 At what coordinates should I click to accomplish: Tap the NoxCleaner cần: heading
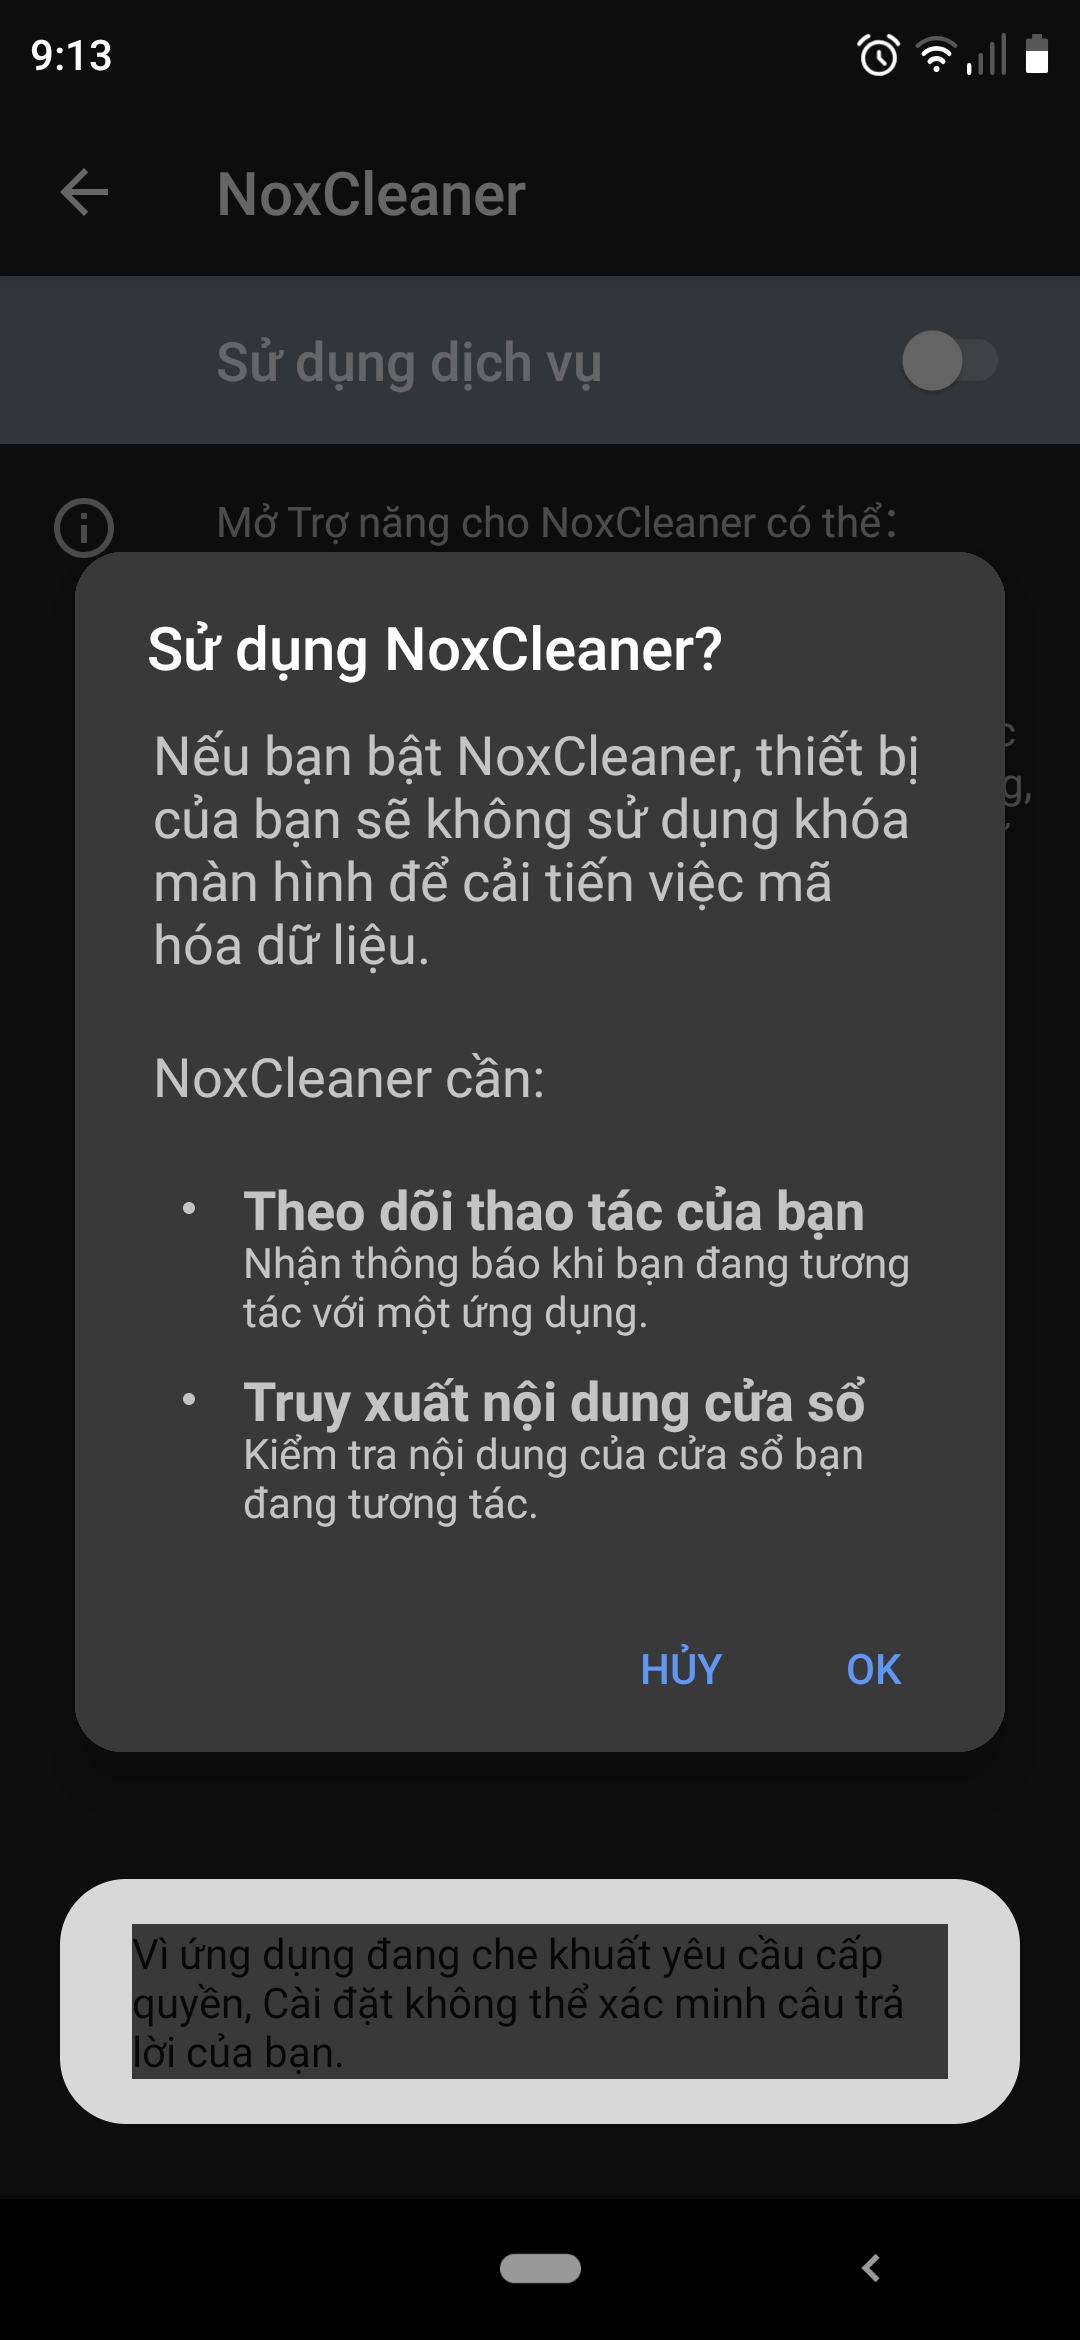click(x=349, y=1078)
